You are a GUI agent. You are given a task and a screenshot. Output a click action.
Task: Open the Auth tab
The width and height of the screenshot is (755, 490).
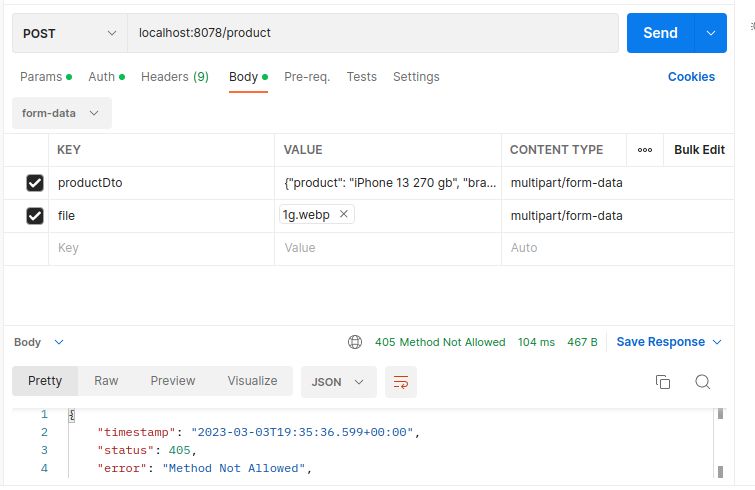pyautogui.click(x=106, y=77)
